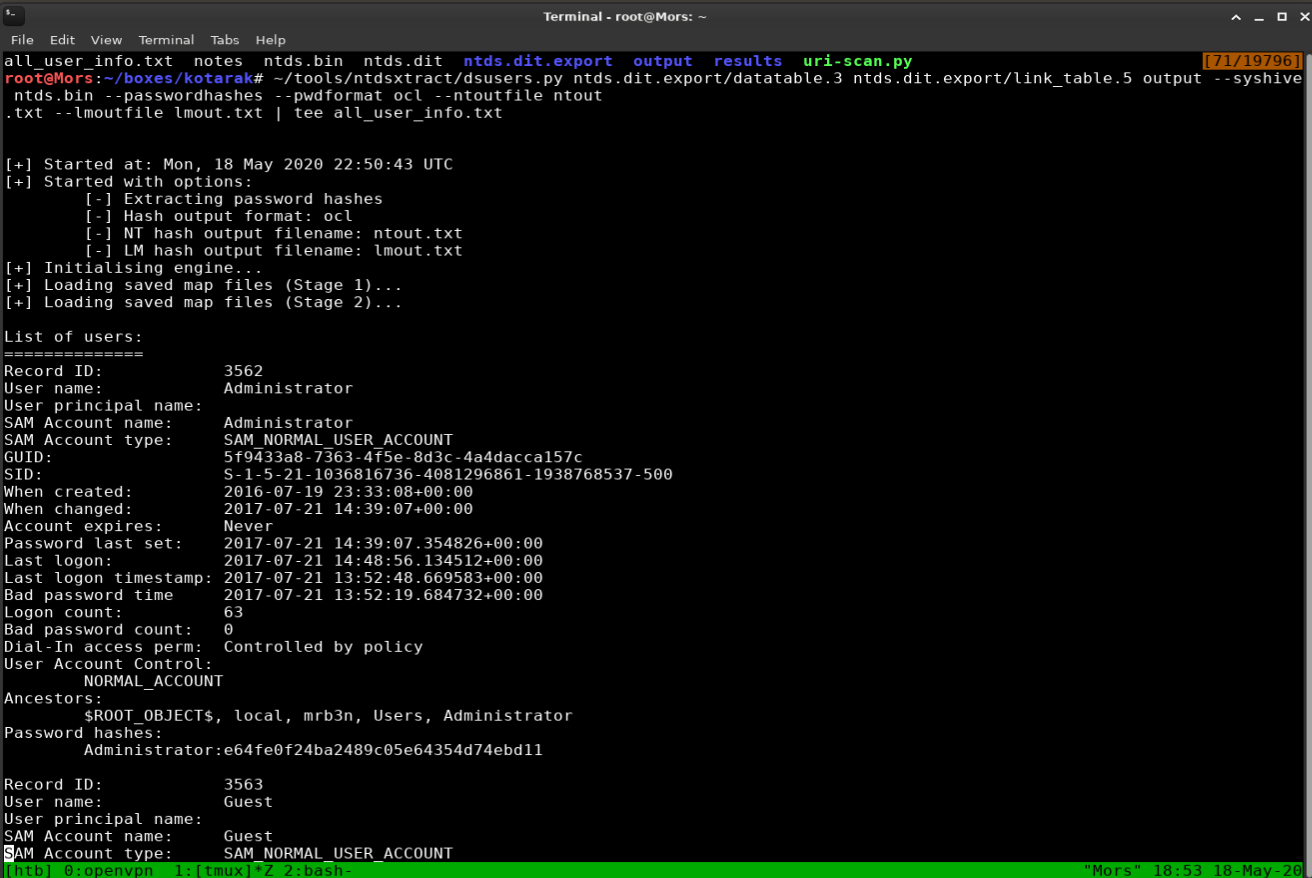
Task: Click the [htb] session label
Action: pos(29,870)
